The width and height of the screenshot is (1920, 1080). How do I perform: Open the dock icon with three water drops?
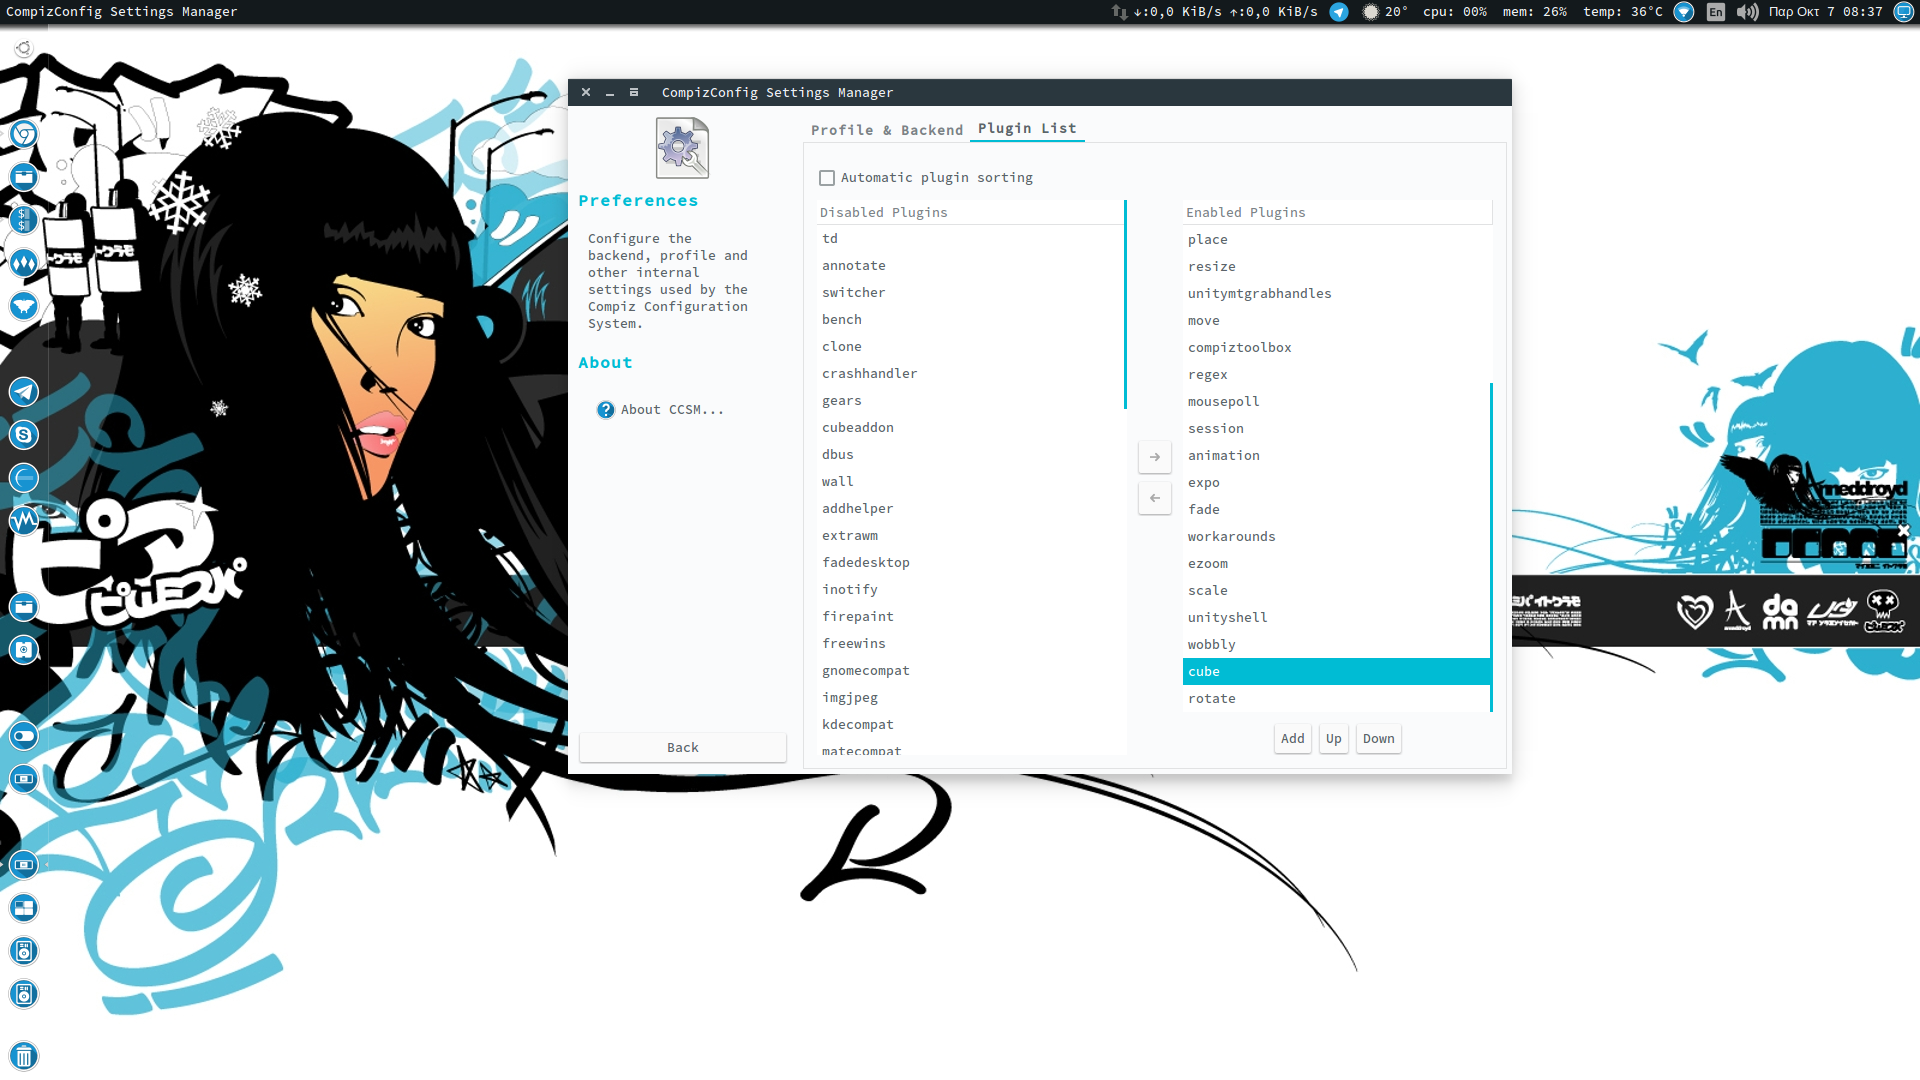[24, 263]
